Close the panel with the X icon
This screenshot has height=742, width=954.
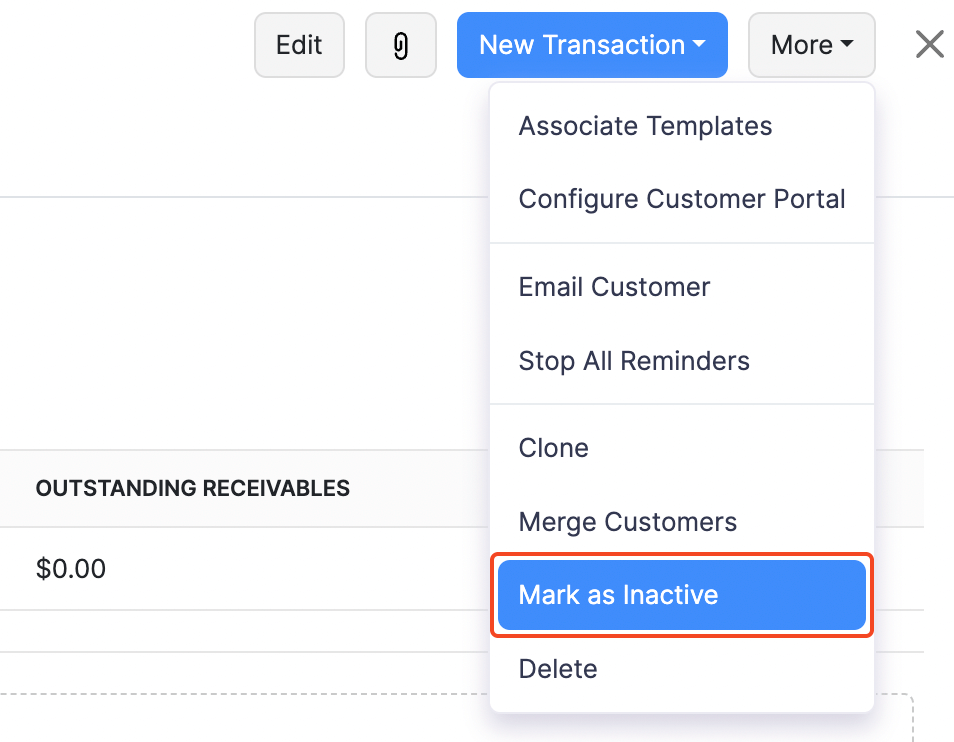click(x=929, y=44)
